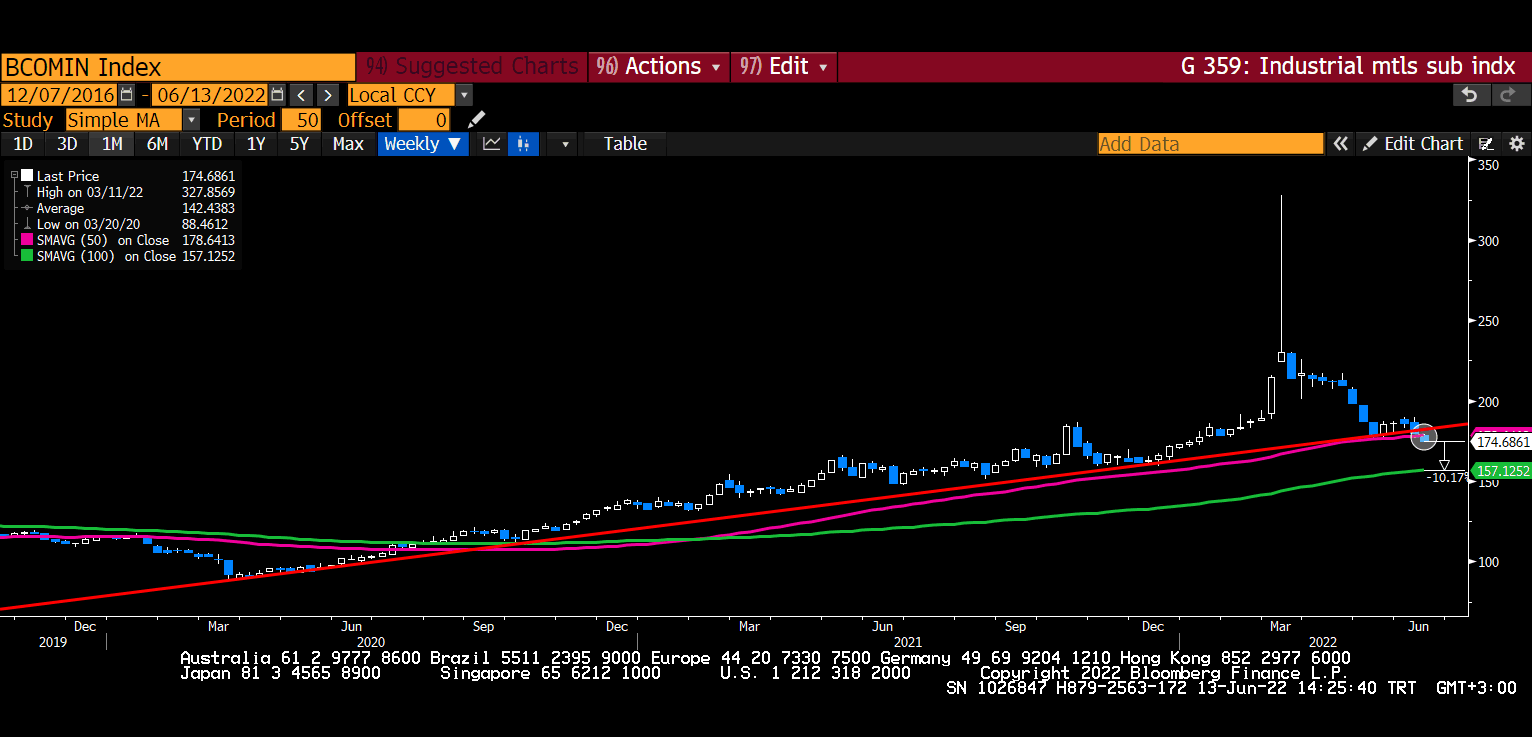Select the 6M range tab
Screen dimensions: 1532x737
[157, 144]
